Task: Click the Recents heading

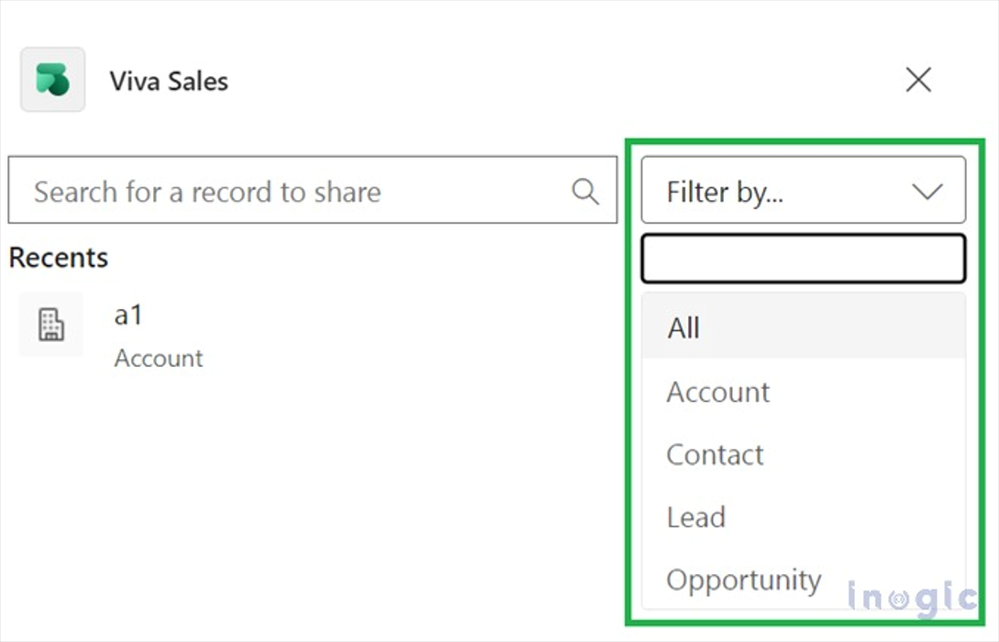Action: 59,258
